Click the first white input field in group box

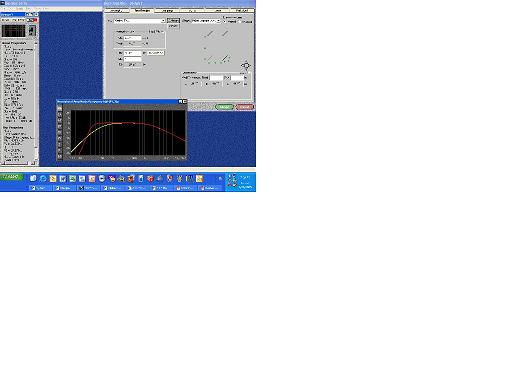(132, 38)
